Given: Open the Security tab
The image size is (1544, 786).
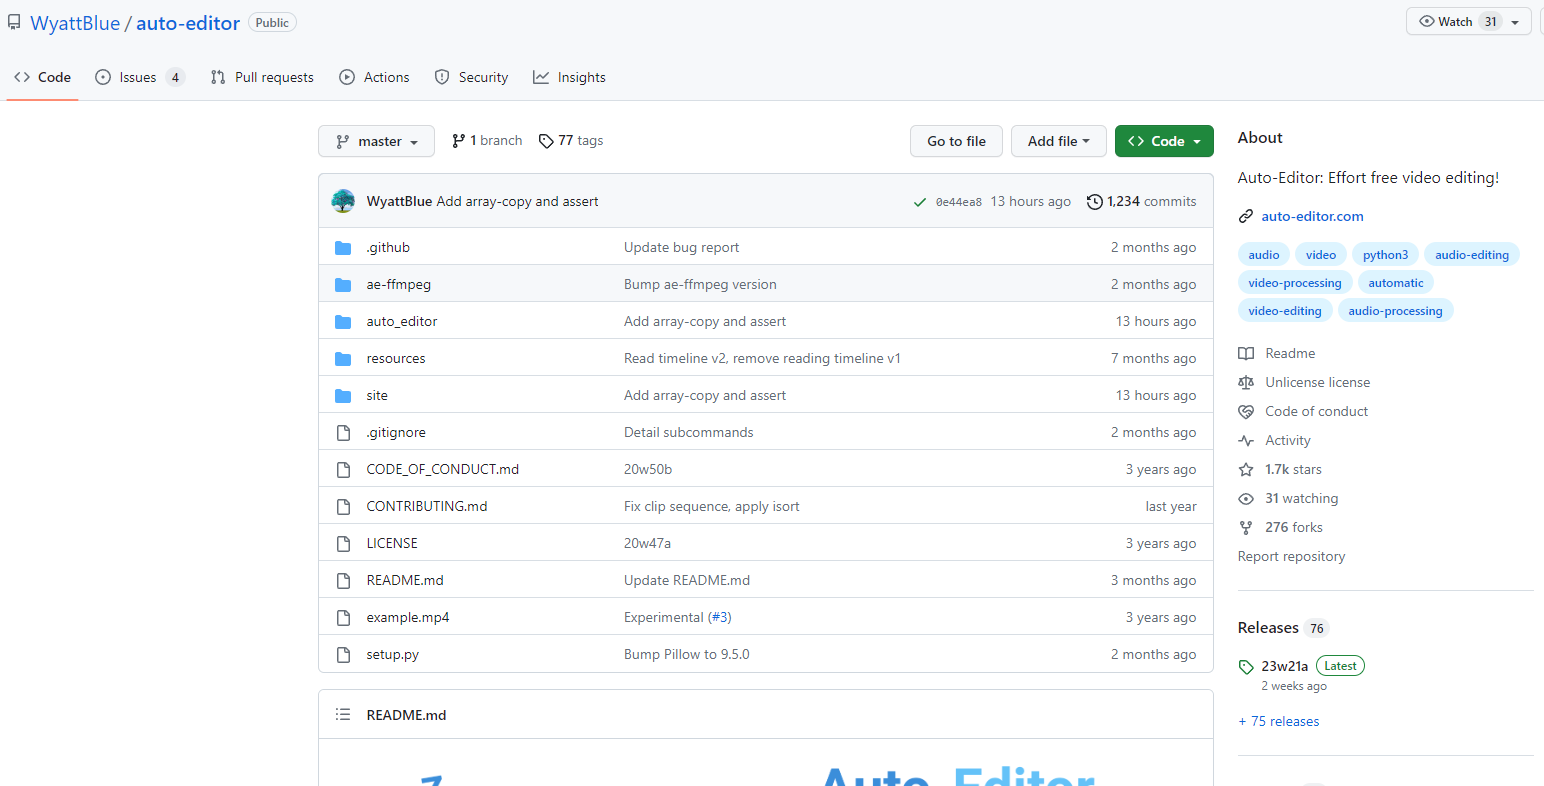Looking at the screenshot, I should tap(472, 77).
